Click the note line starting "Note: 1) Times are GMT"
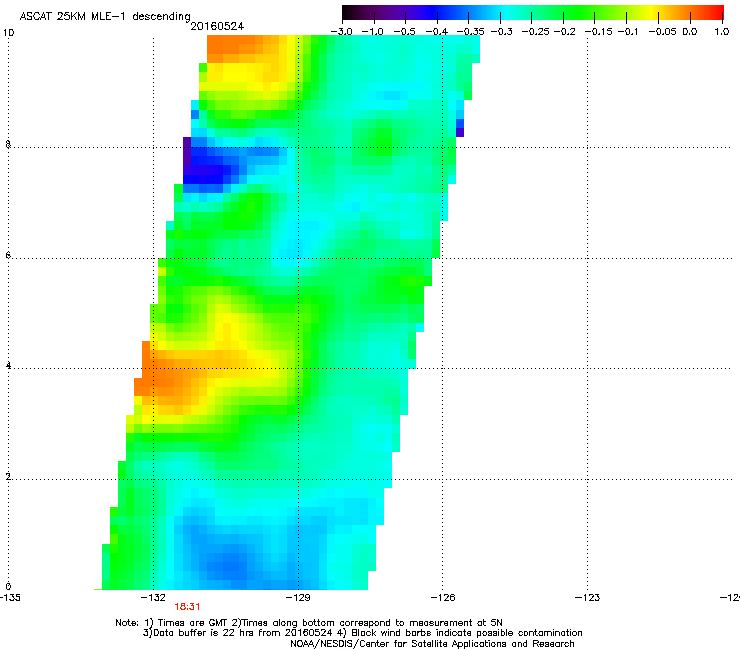 click(x=309, y=623)
